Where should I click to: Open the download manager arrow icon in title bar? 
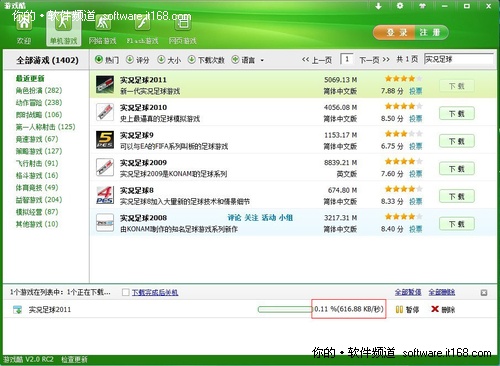[378, 6]
